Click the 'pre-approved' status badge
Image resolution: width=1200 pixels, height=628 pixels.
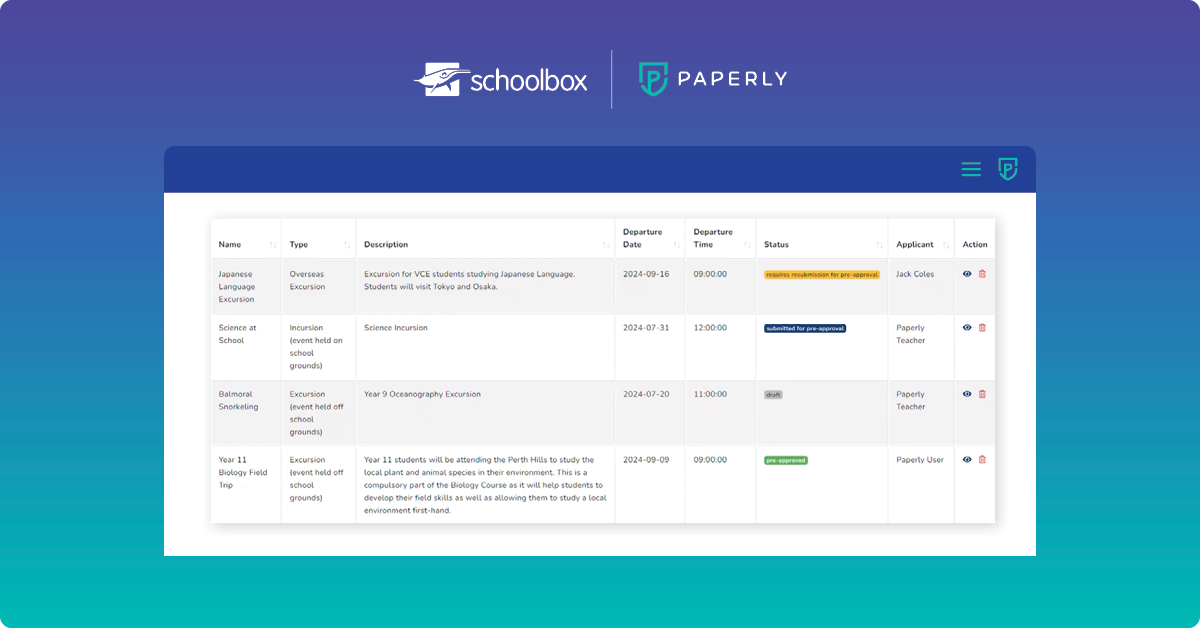(786, 459)
